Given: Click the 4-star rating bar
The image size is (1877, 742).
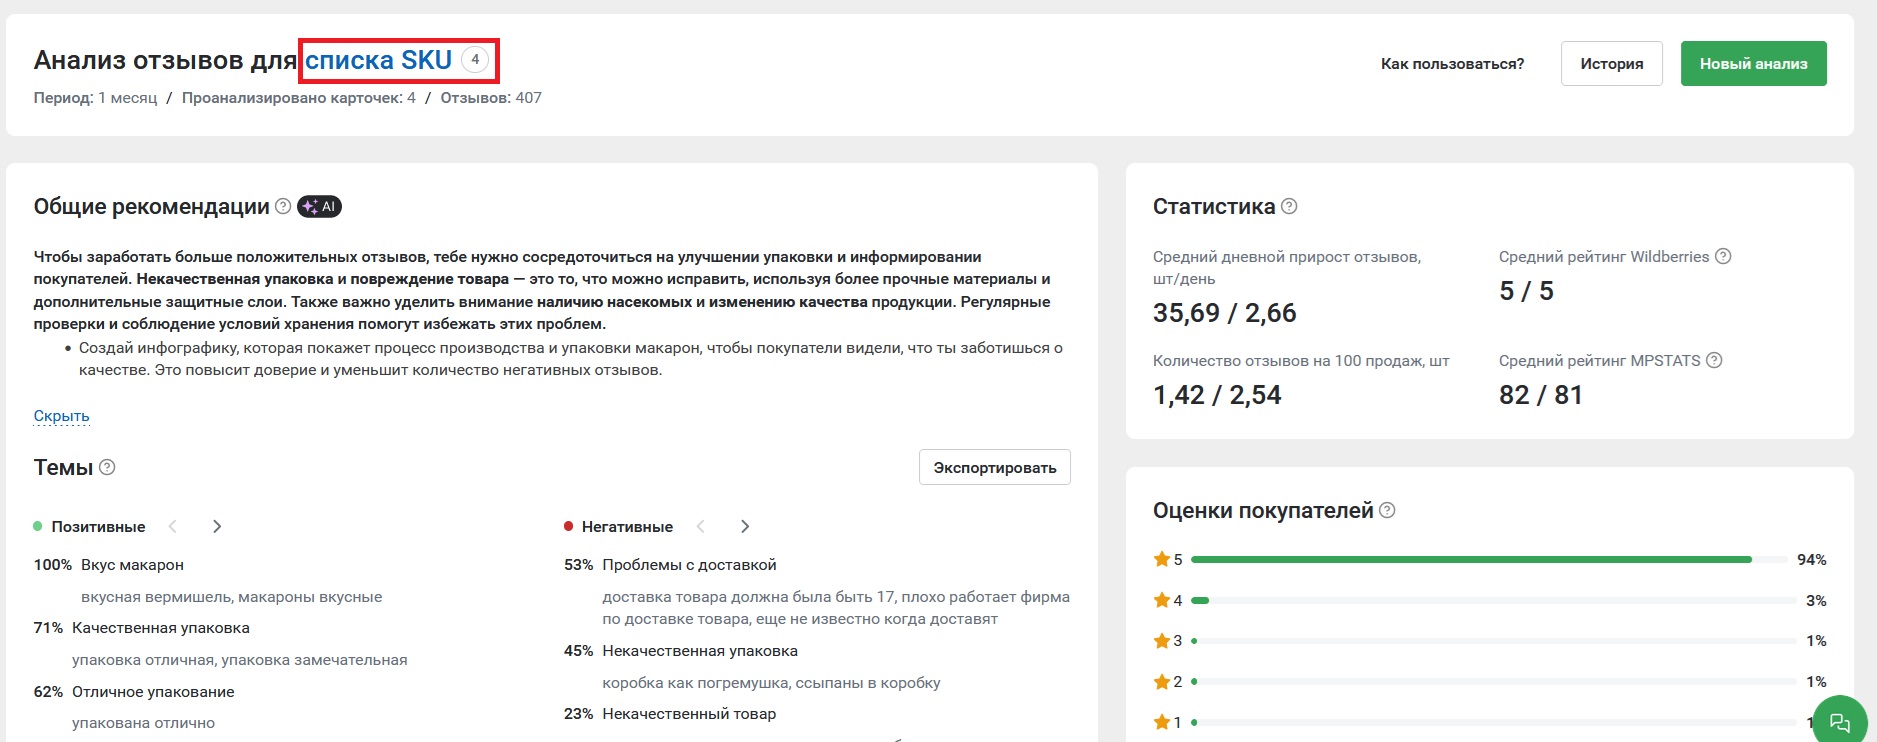Looking at the screenshot, I should click(x=1494, y=600).
